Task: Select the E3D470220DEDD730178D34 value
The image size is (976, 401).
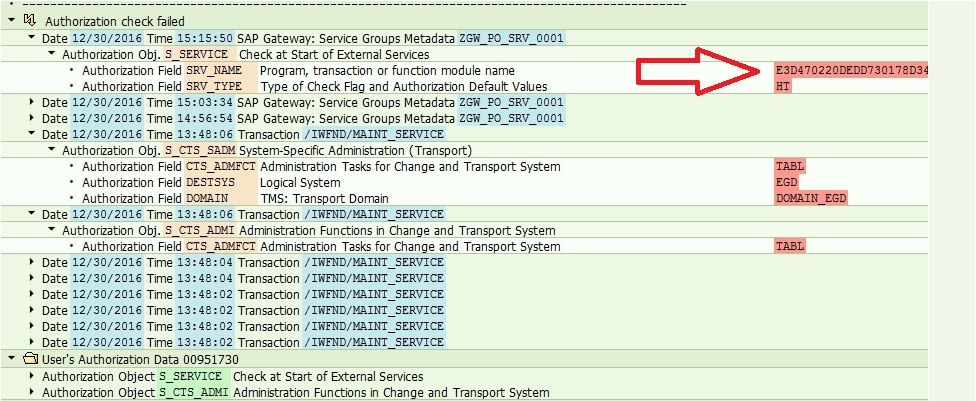Action: click(852, 70)
